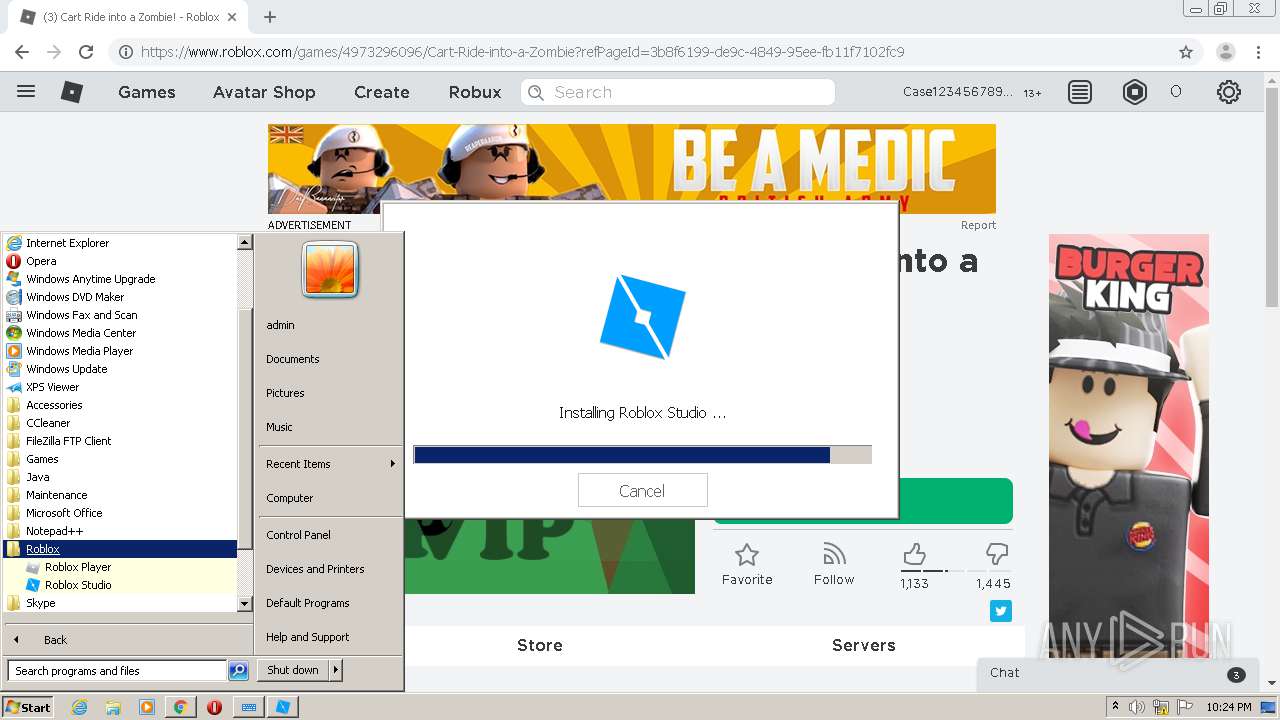The width and height of the screenshot is (1280, 720).
Task: Expand the Java folder
Action: tap(38, 477)
